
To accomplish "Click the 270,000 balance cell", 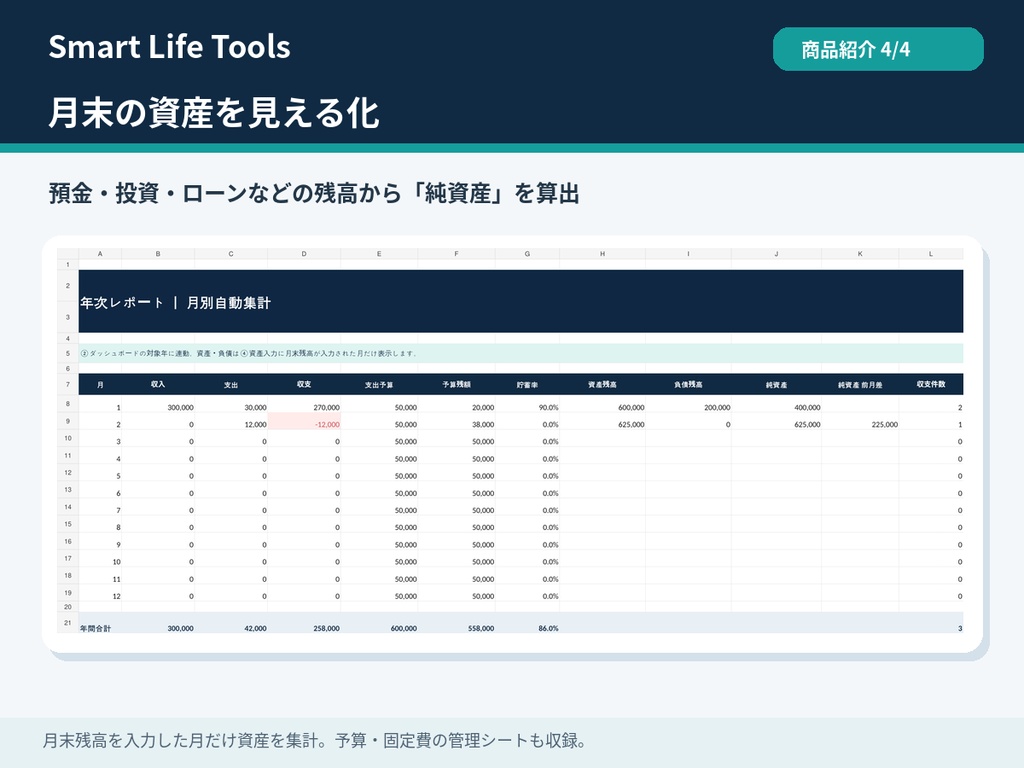I will click(304, 405).
